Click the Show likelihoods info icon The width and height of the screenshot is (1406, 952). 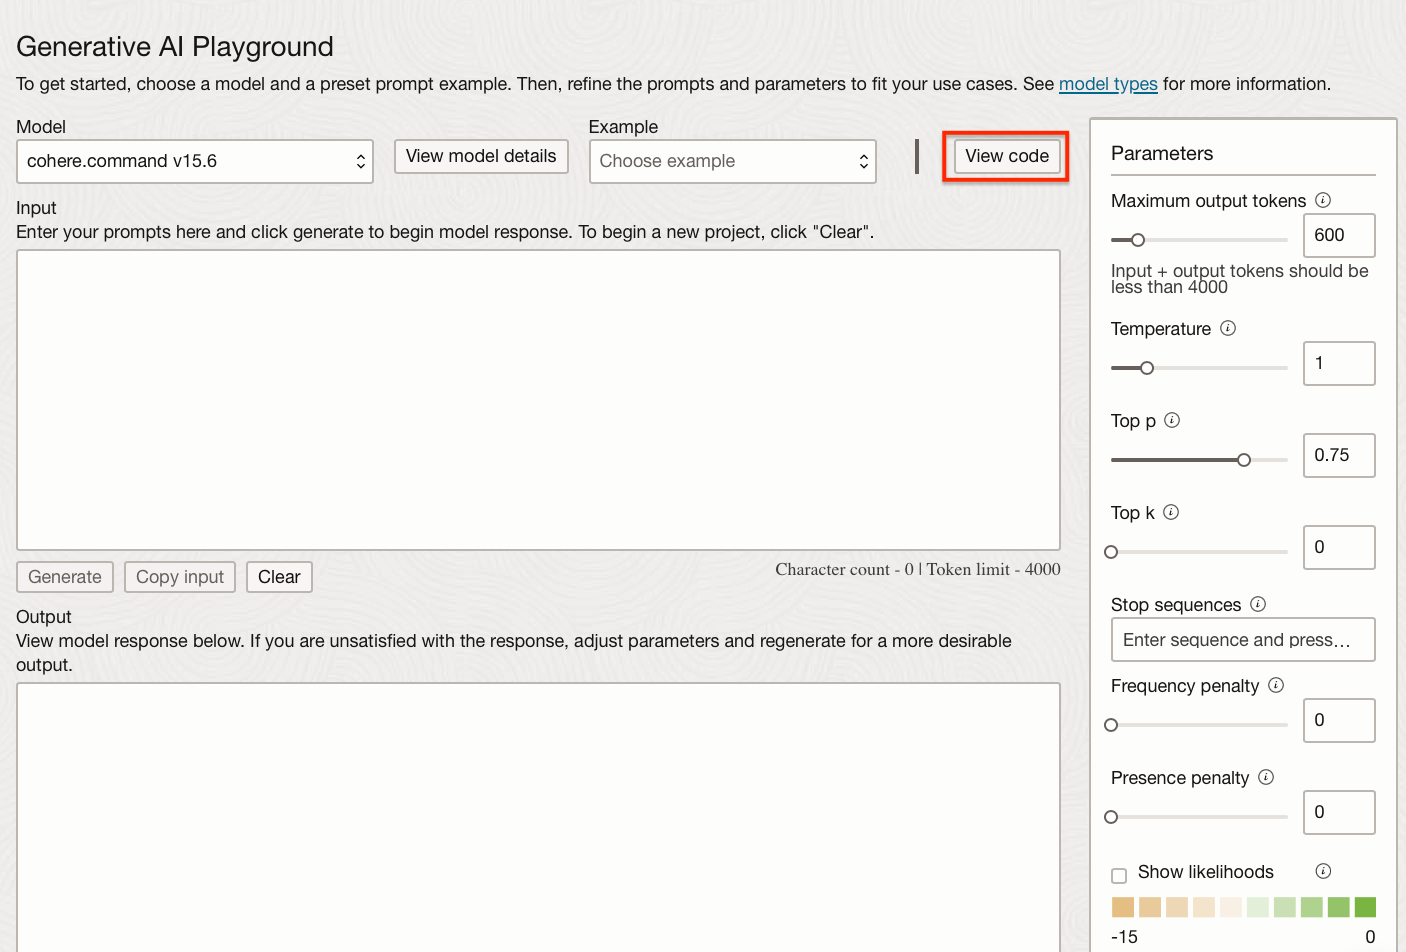pyautogui.click(x=1322, y=871)
